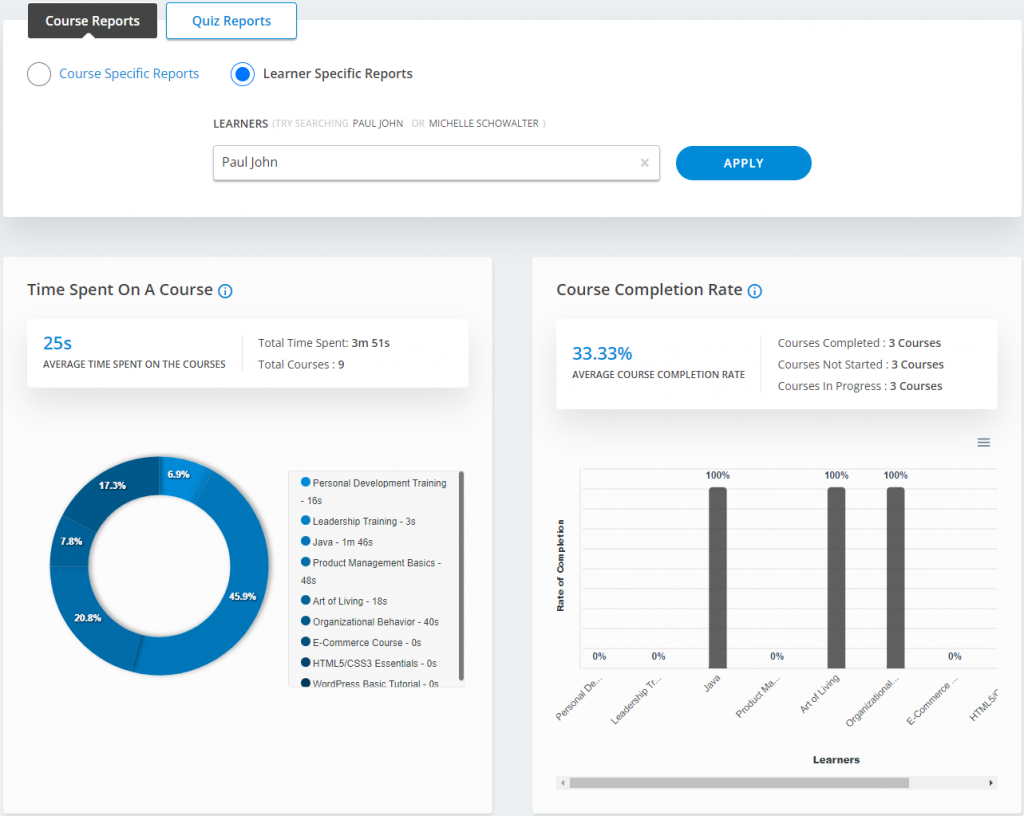The height and width of the screenshot is (816, 1024).
Task: Toggle Organizational Behavior legend dot
Action: (305, 621)
